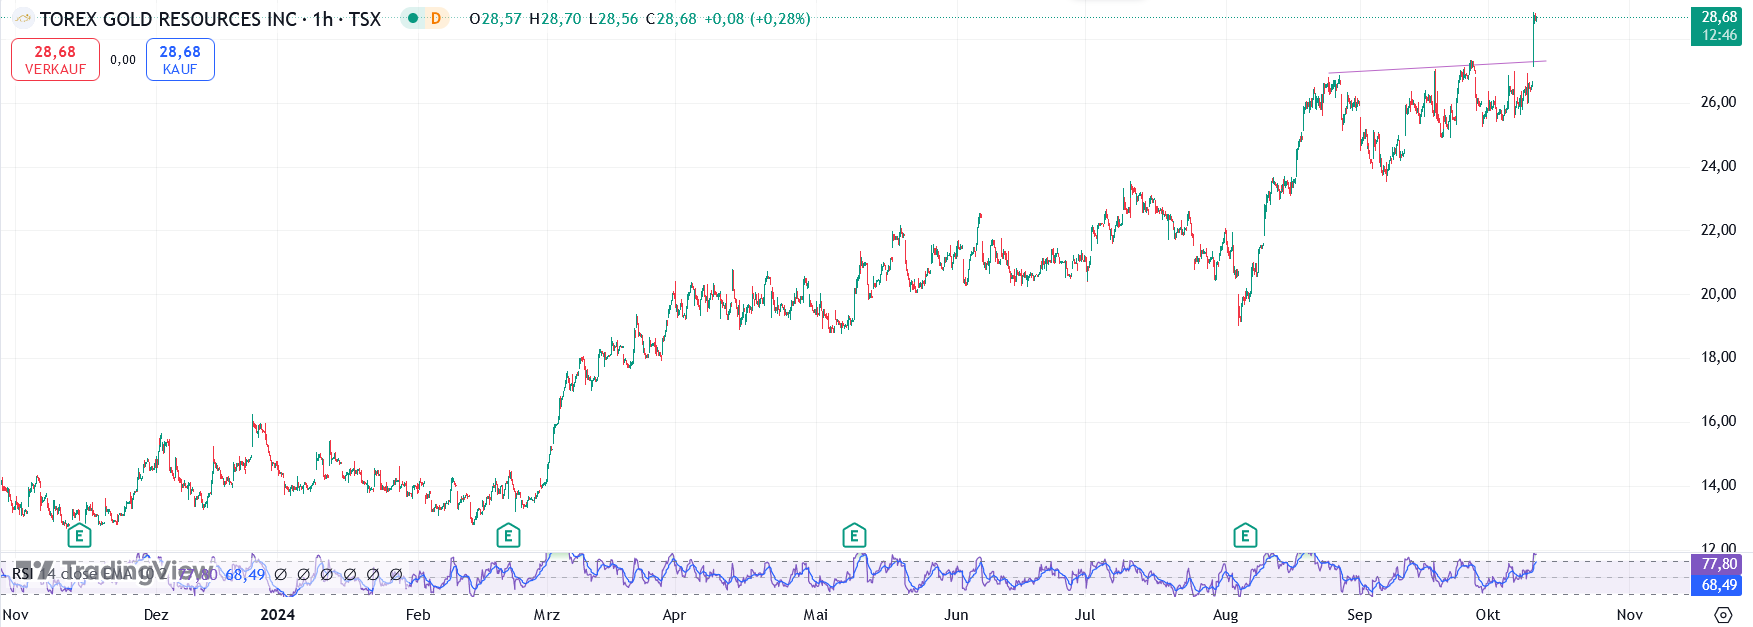The height and width of the screenshot is (627, 1753).
Task: Click the orange D delayed-data indicator
Action: tap(436, 18)
